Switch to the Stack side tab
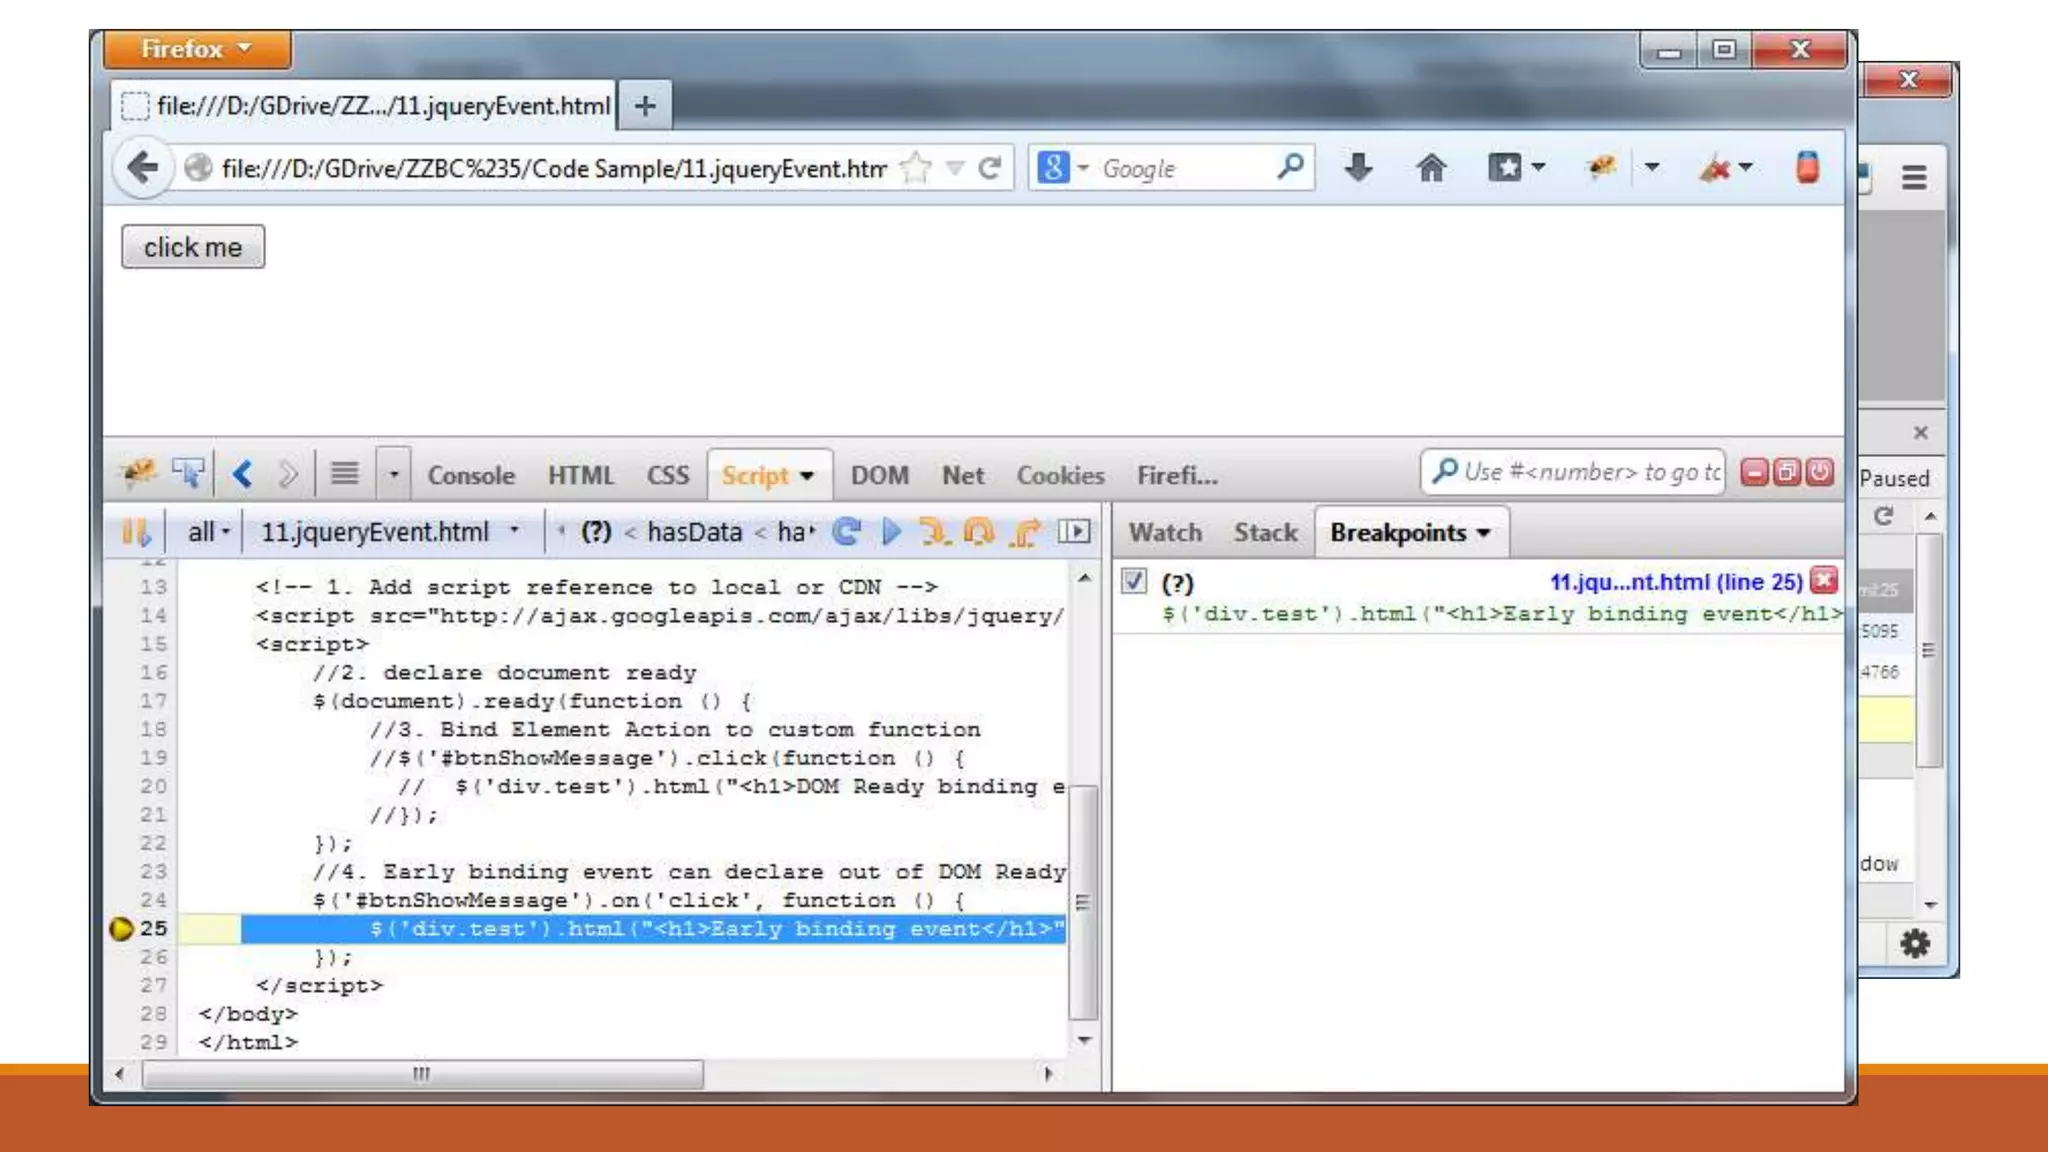2048x1152 pixels. (x=1265, y=533)
